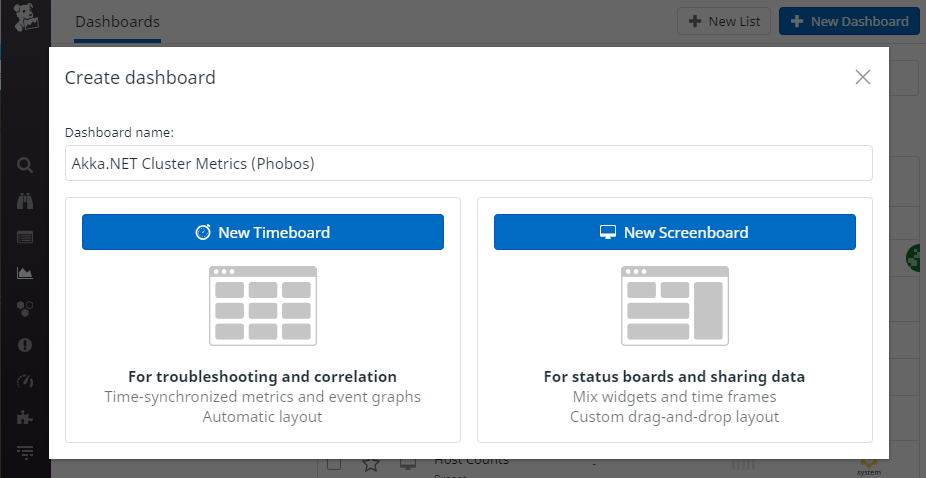
Task: Click 'Time-synchronized metrics and event graphs' text
Action: tap(263, 396)
